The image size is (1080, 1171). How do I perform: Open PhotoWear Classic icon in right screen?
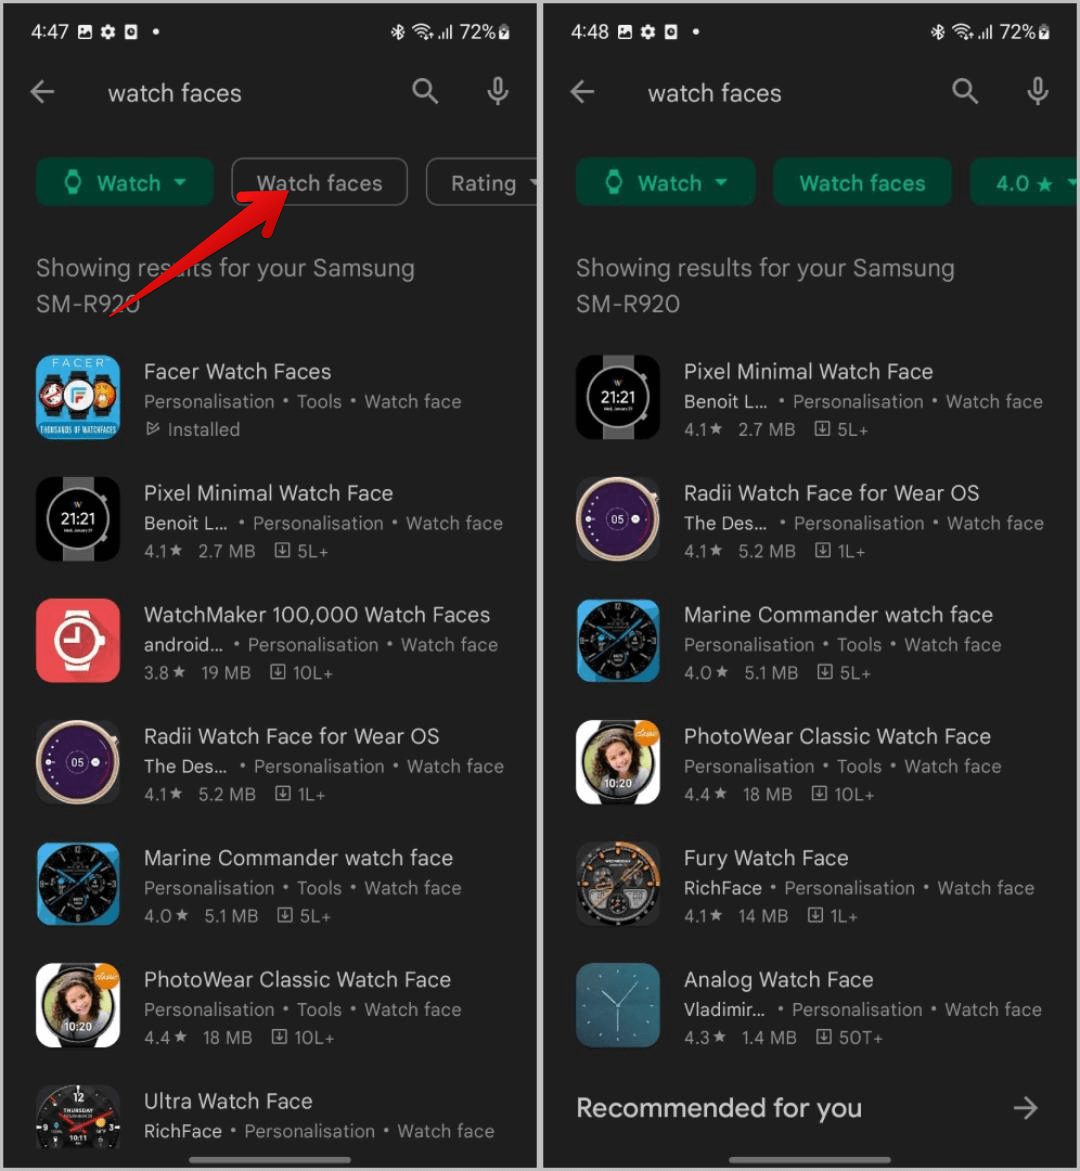(618, 762)
